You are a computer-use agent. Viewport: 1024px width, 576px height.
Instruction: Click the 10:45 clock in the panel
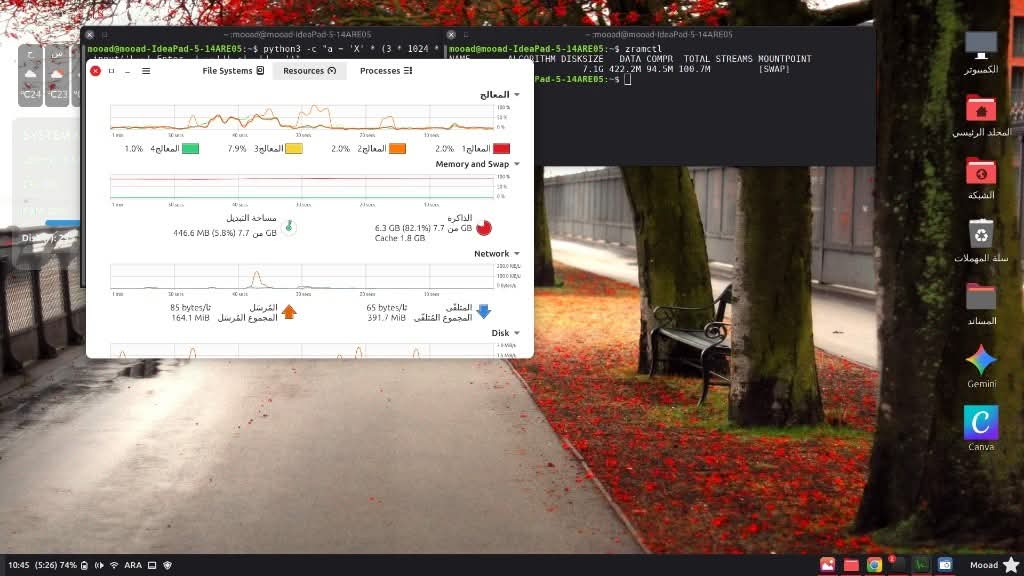[x=19, y=565]
